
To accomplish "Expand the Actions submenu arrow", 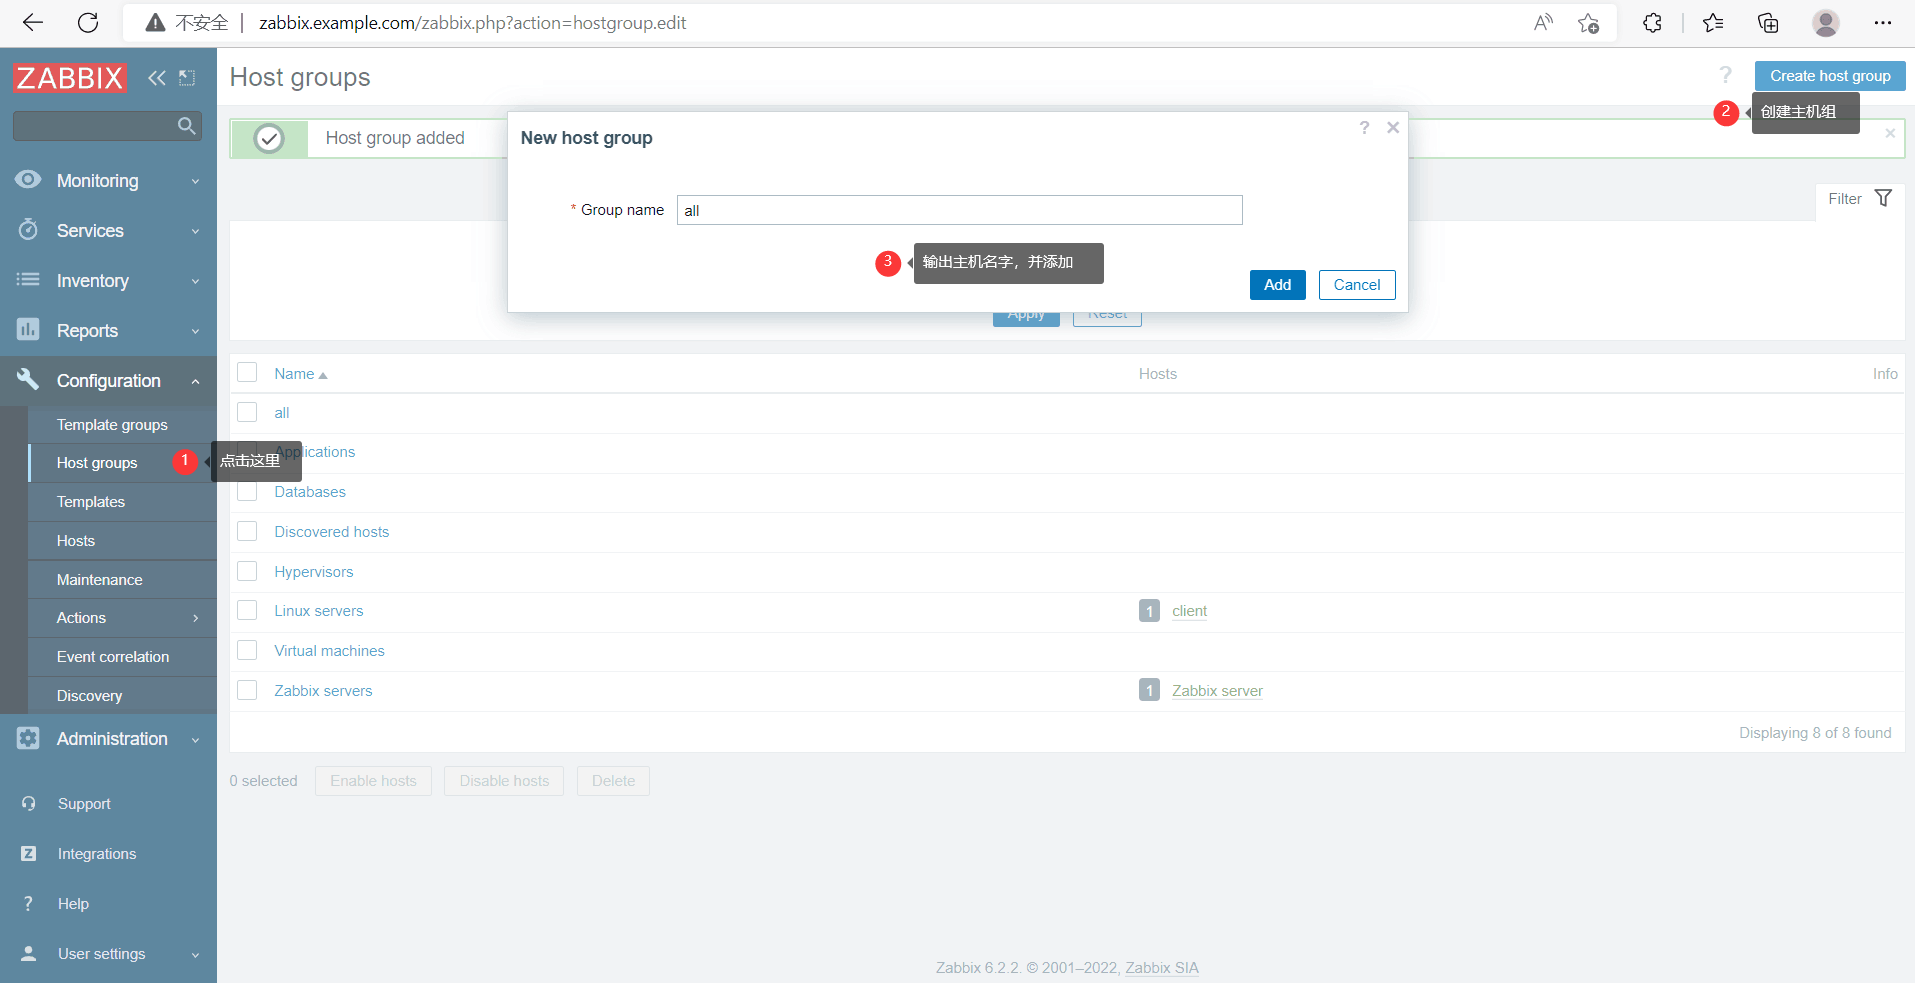I will (196, 619).
